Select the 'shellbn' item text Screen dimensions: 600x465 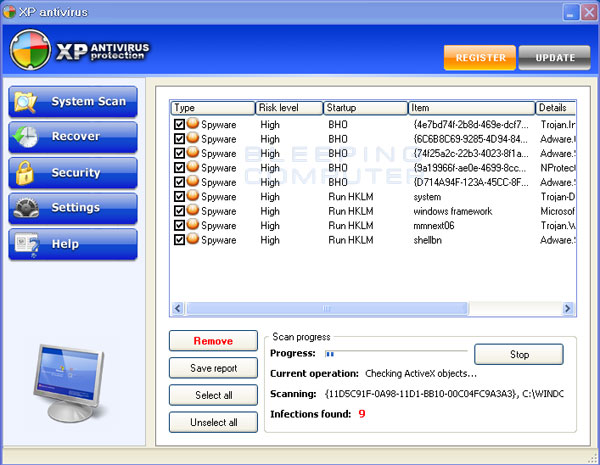pyautogui.click(x=427, y=240)
